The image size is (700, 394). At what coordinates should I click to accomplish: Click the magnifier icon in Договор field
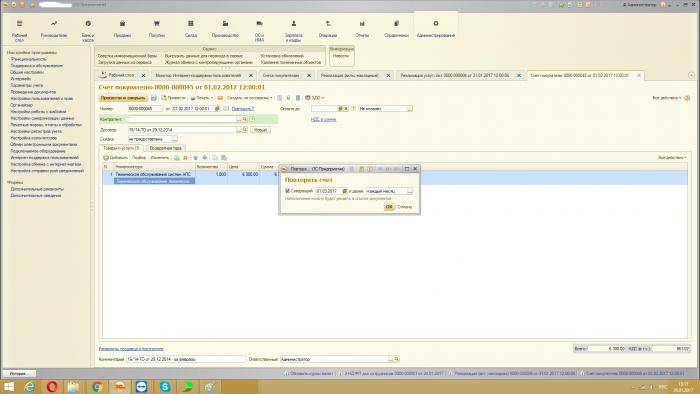[x=245, y=130]
